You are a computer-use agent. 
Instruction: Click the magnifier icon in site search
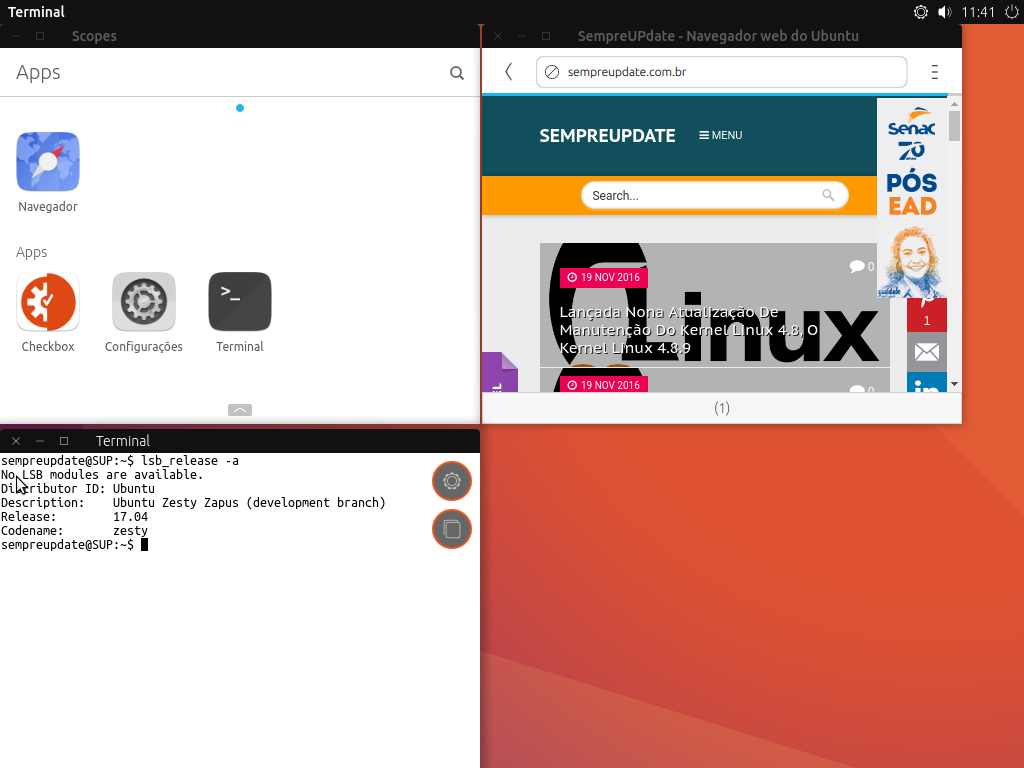click(828, 195)
